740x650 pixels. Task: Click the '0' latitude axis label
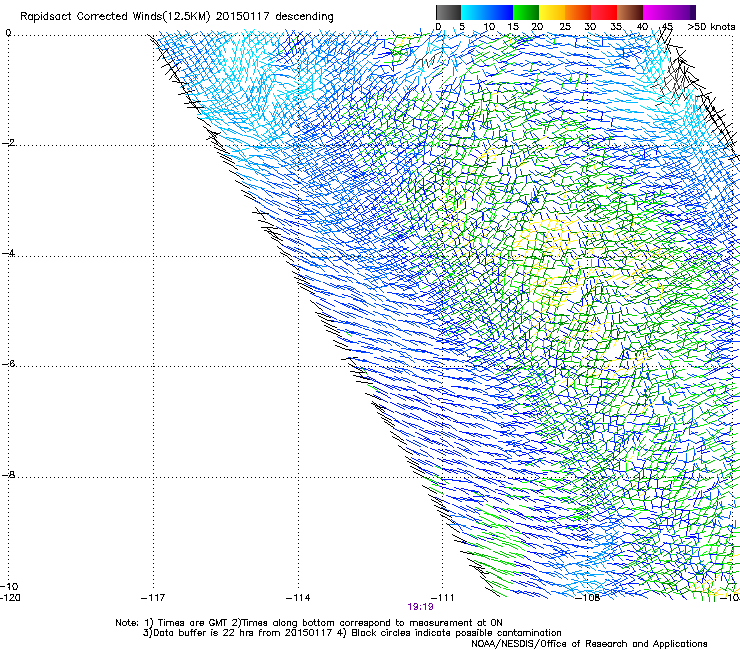click(x=8, y=33)
